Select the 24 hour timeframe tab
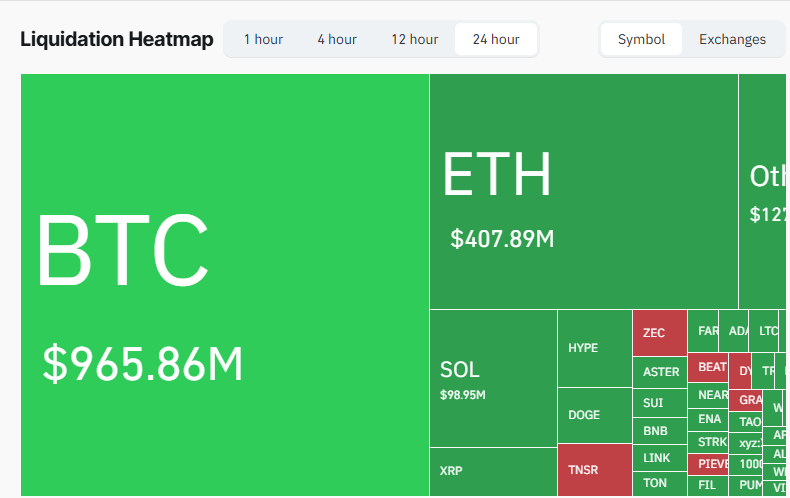This screenshot has width=790, height=498. coord(496,40)
